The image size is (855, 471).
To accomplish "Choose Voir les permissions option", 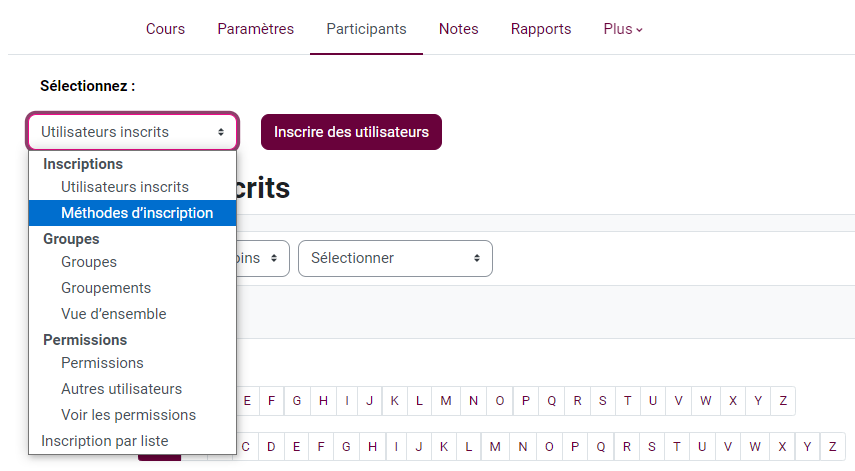I will point(129,415).
